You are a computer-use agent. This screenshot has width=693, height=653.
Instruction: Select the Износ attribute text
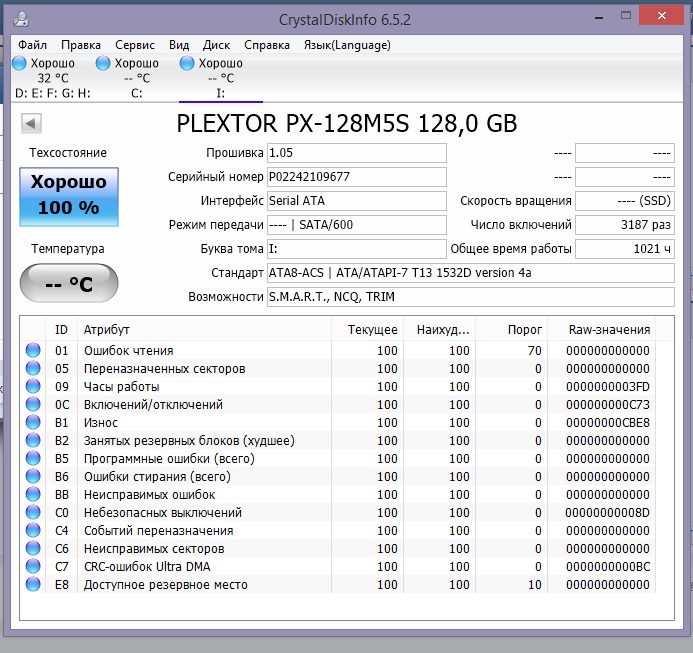pyautogui.click(x=101, y=423)
